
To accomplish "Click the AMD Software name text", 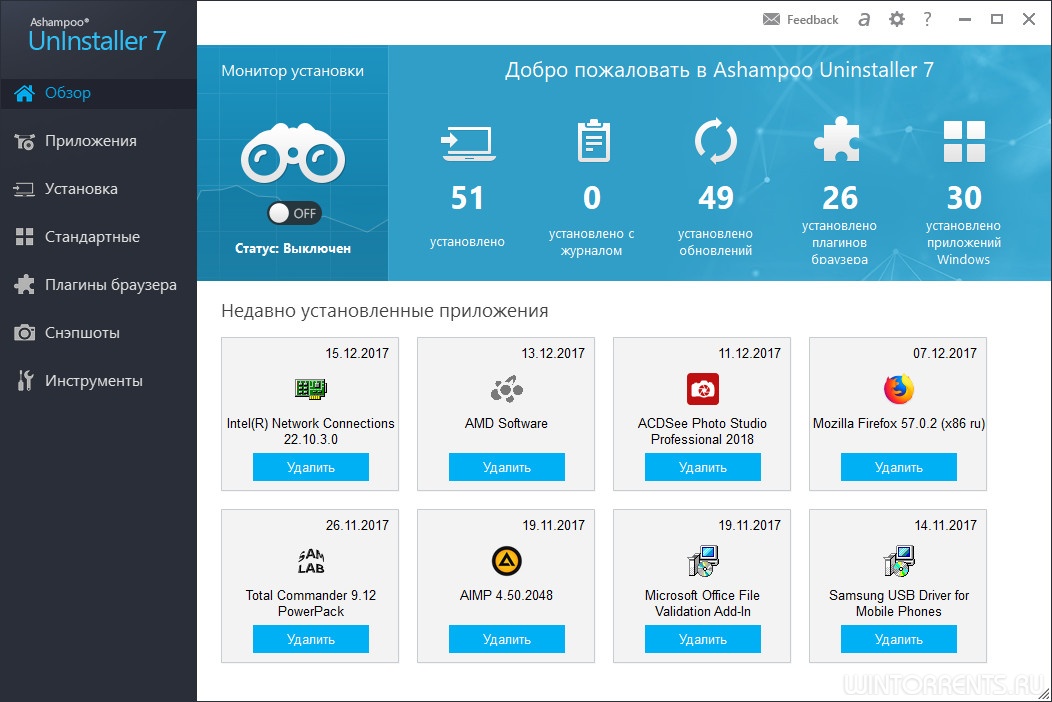I will point(507,423).
